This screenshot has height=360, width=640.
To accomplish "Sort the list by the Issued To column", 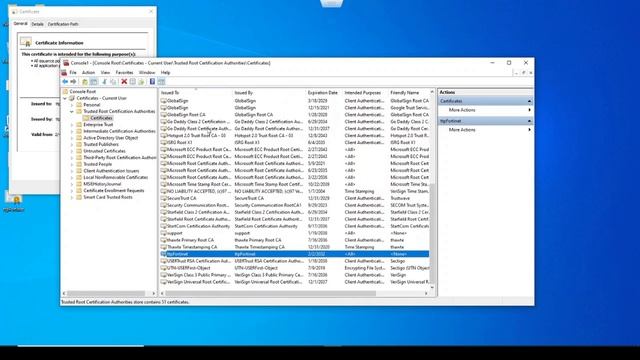I will [x=196, y=93].
